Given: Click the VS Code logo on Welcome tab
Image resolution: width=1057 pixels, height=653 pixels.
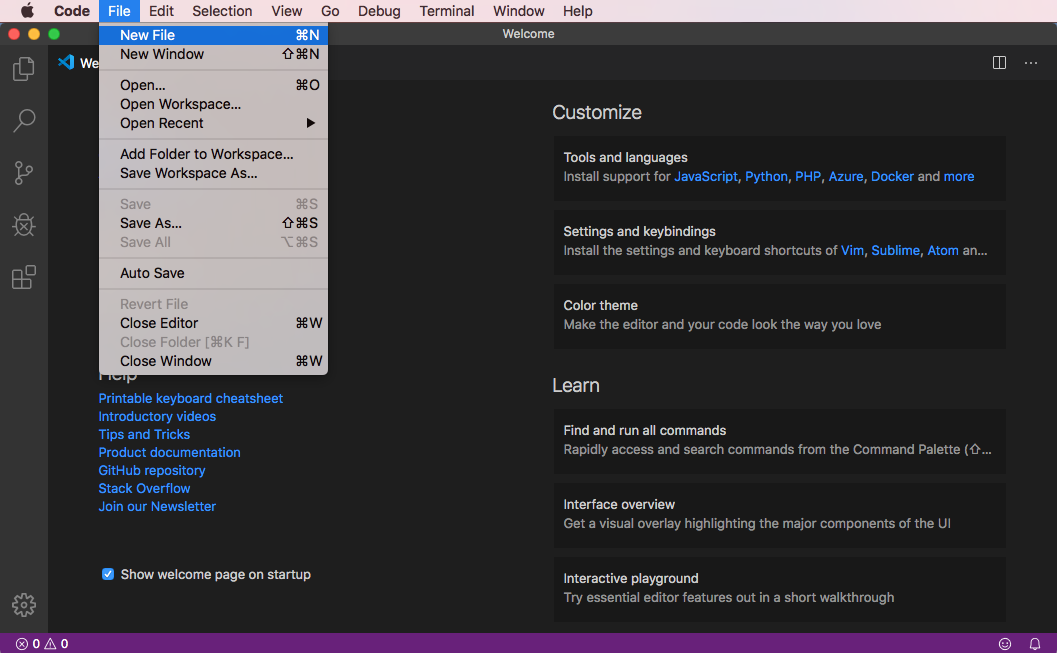Looking at the screenshot, I should click(x=66, y=63).
